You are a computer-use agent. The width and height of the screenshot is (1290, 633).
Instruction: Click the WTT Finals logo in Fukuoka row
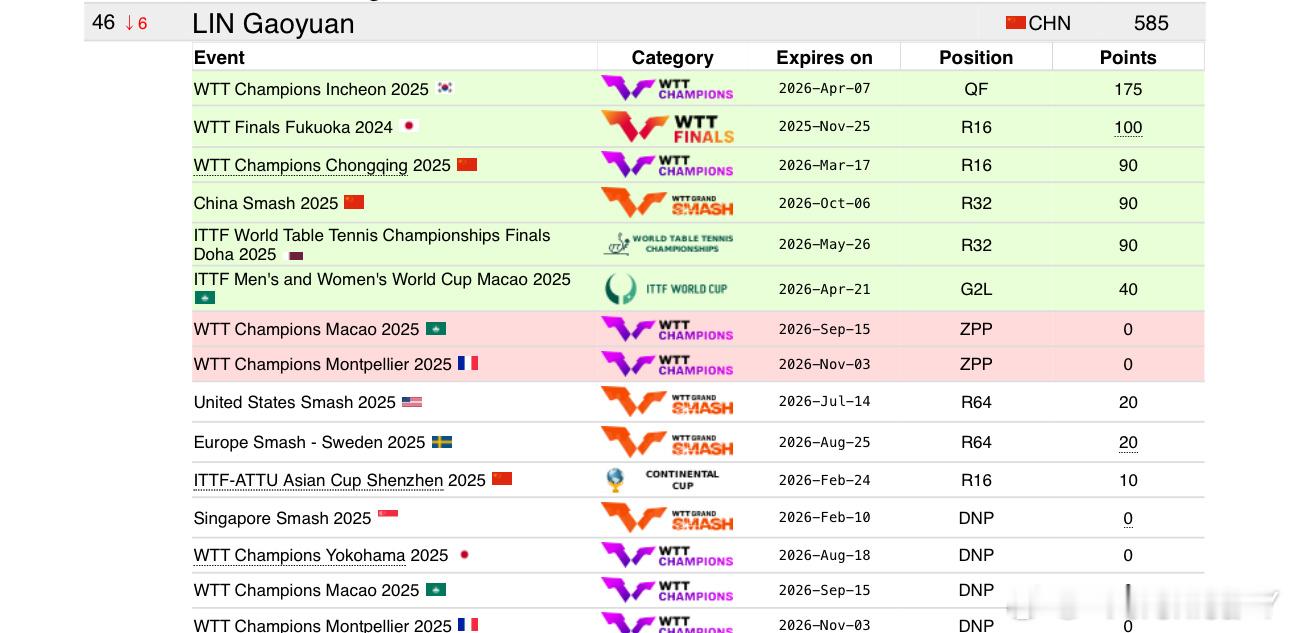(666, 127)
